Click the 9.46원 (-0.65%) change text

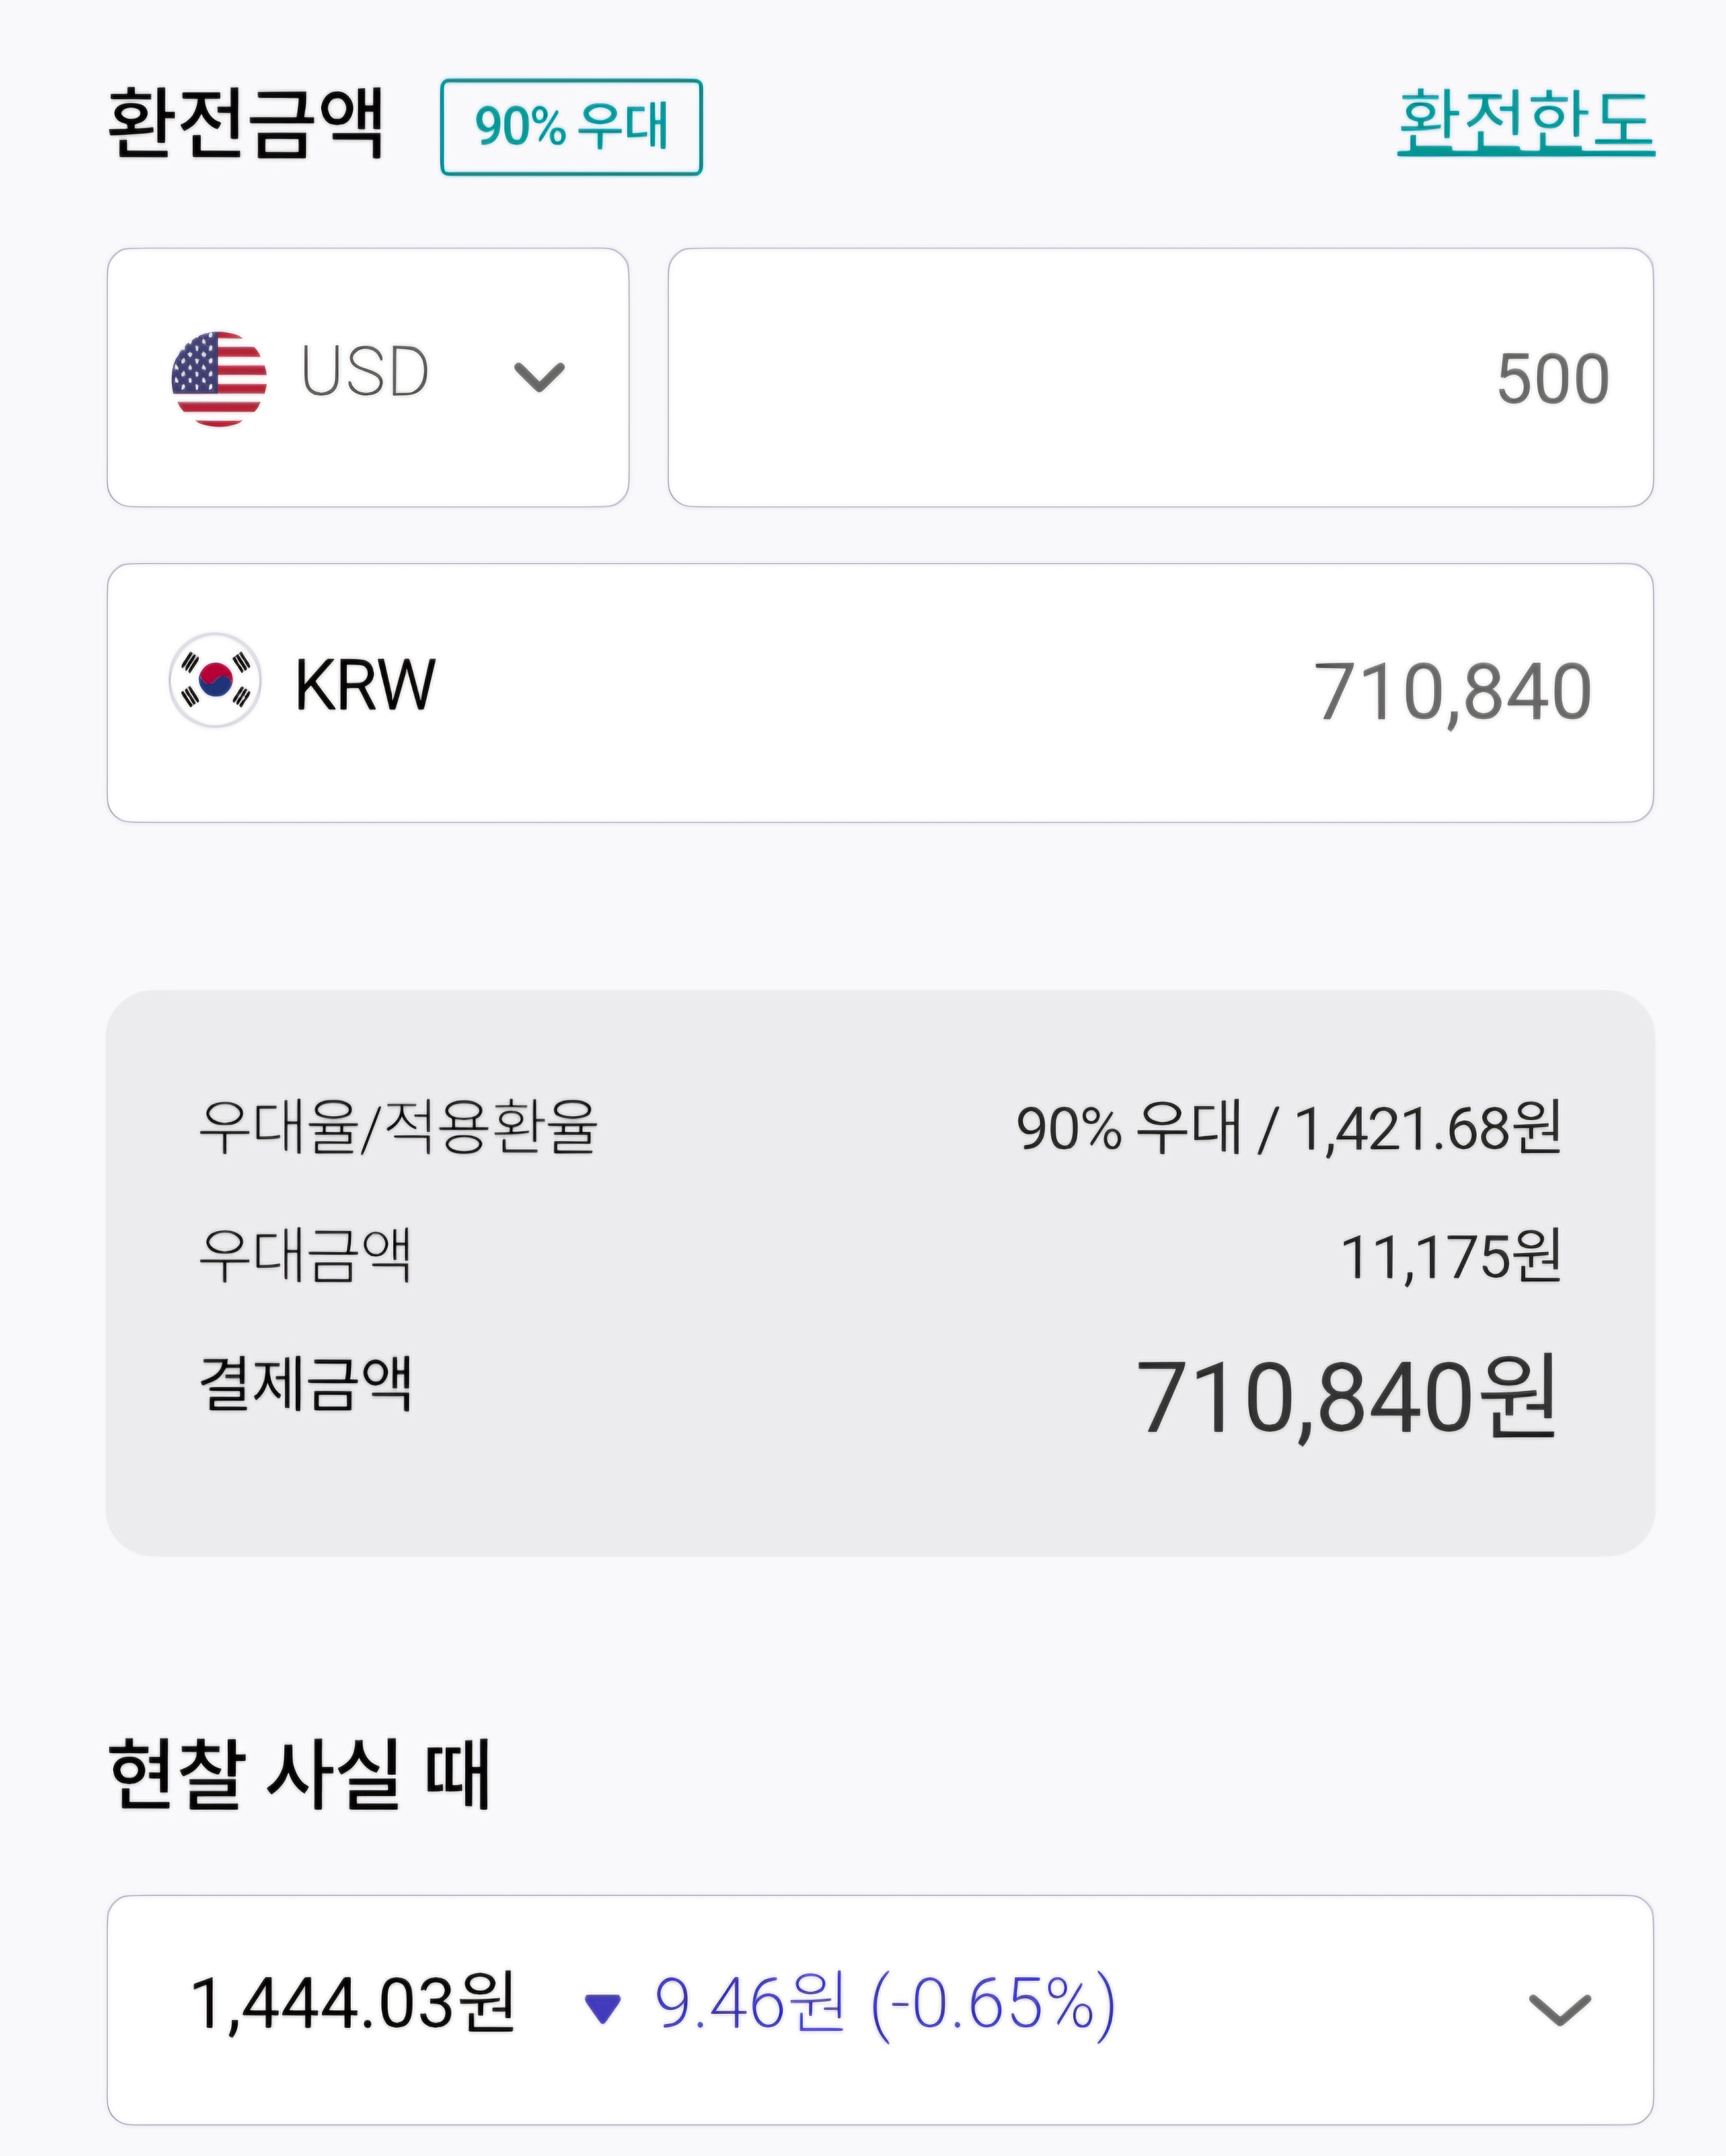[x=884, y=2004]
